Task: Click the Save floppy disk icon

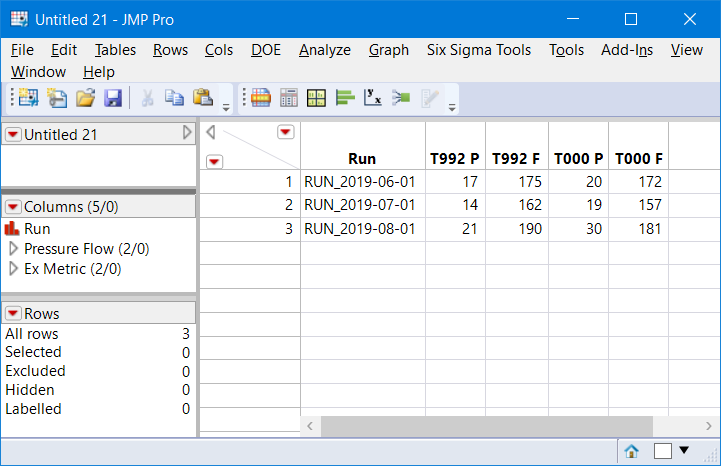Action: [x=113, y=98]
